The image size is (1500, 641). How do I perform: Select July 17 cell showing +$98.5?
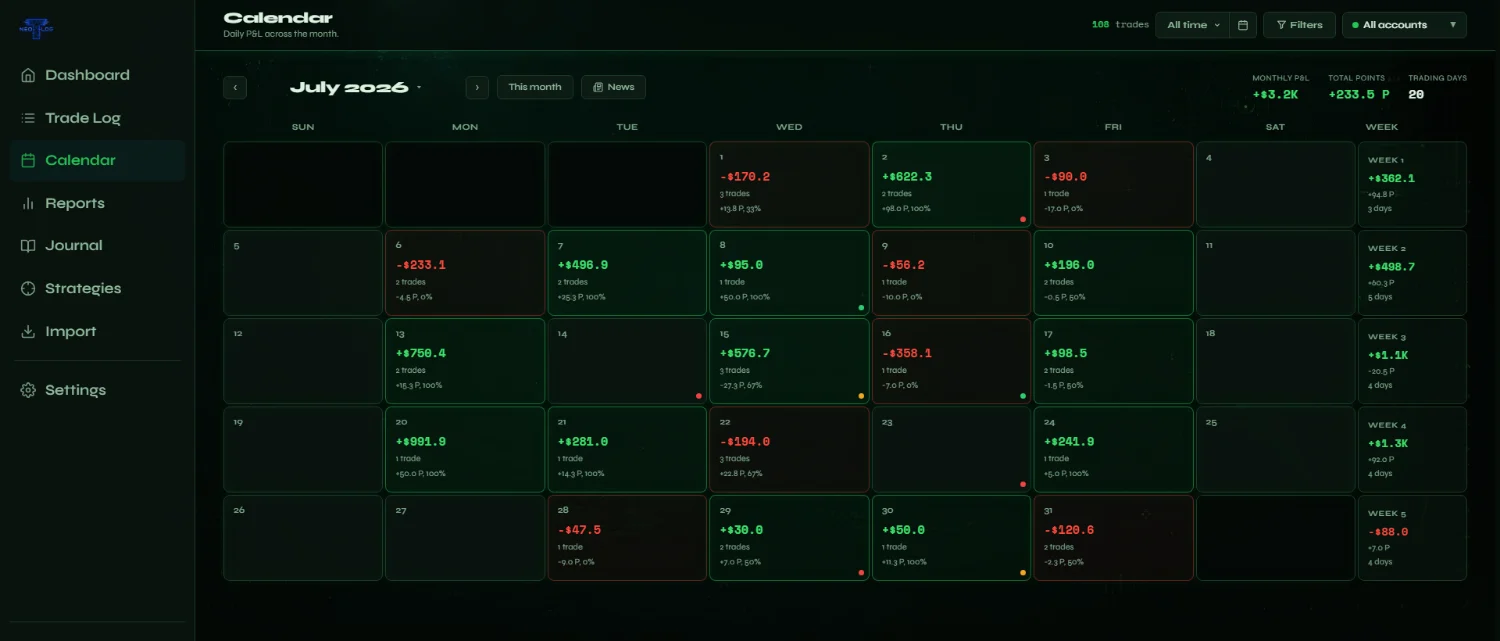click(1113, 361)
